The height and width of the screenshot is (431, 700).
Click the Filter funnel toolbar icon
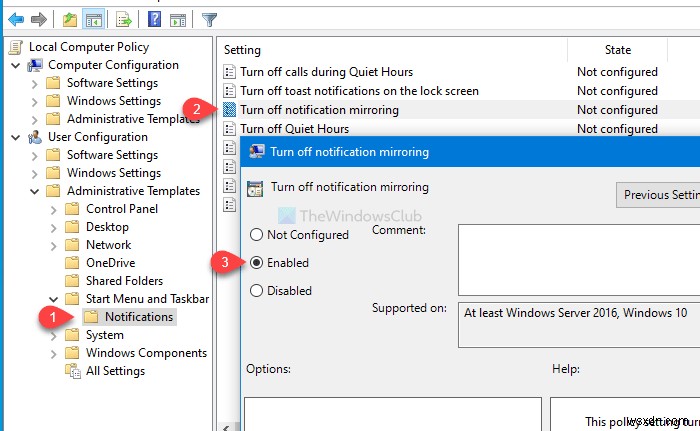coord(209,20)
